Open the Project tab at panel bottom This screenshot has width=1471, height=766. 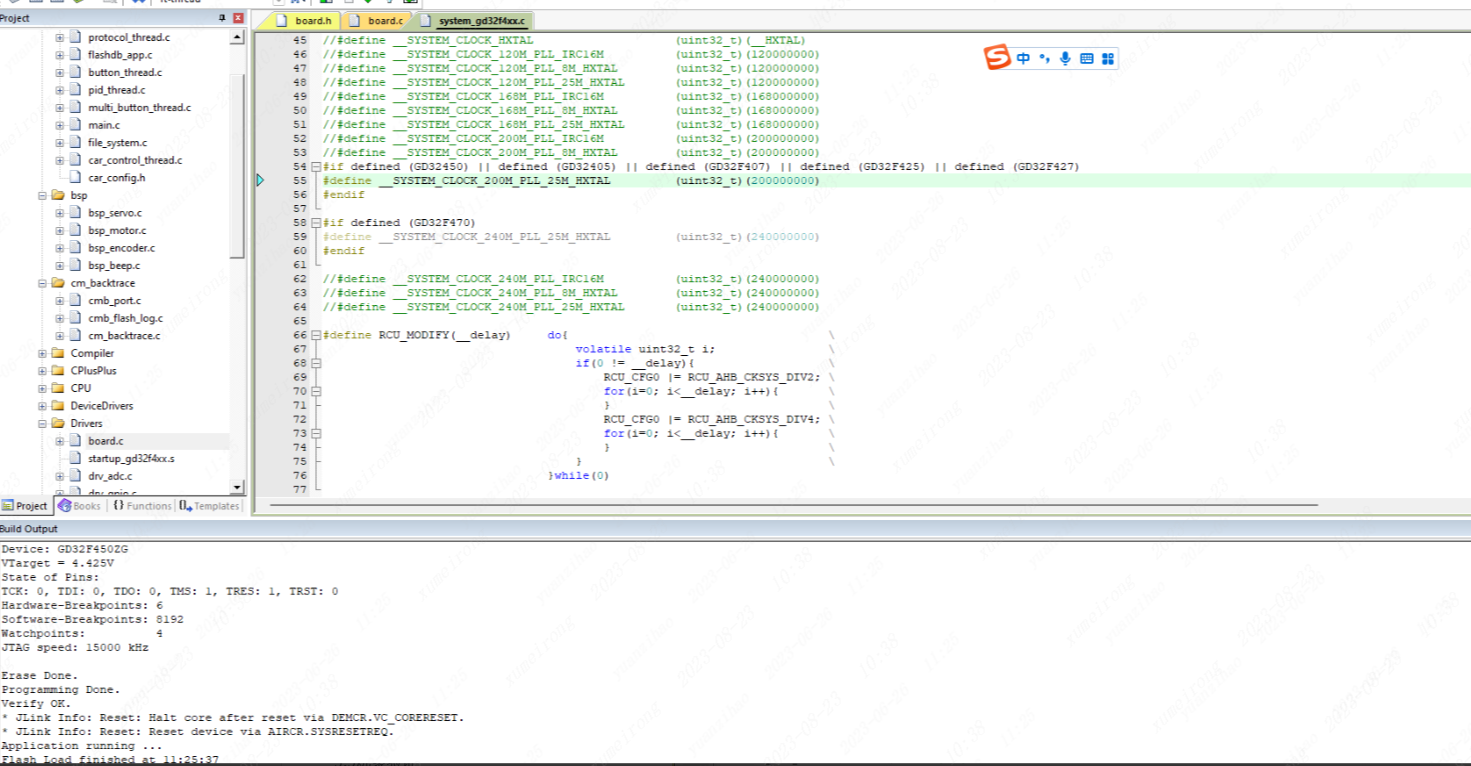25,506
